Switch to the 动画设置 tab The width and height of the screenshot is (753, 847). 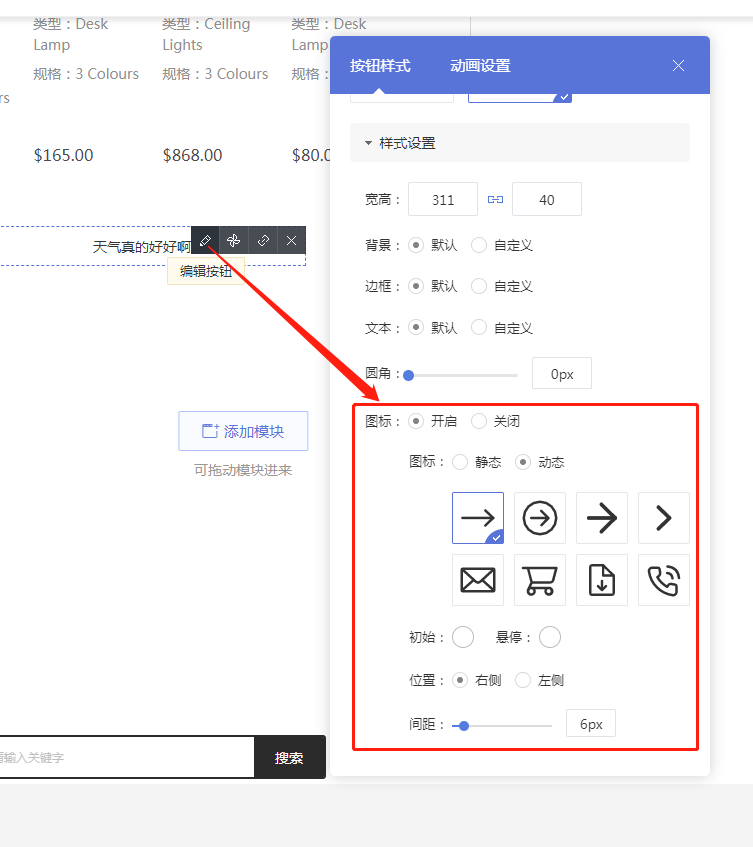coord(480,66)
